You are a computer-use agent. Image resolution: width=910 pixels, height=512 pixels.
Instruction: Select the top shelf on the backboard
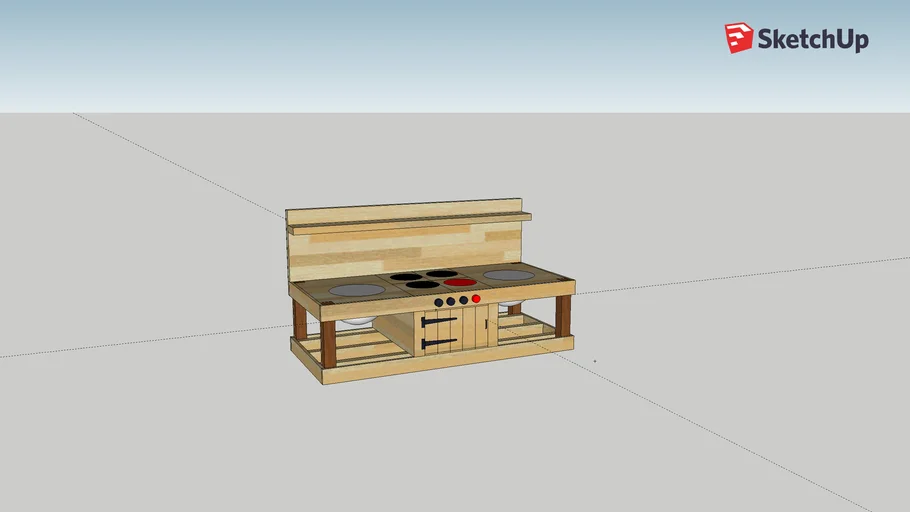coord(409,223)
